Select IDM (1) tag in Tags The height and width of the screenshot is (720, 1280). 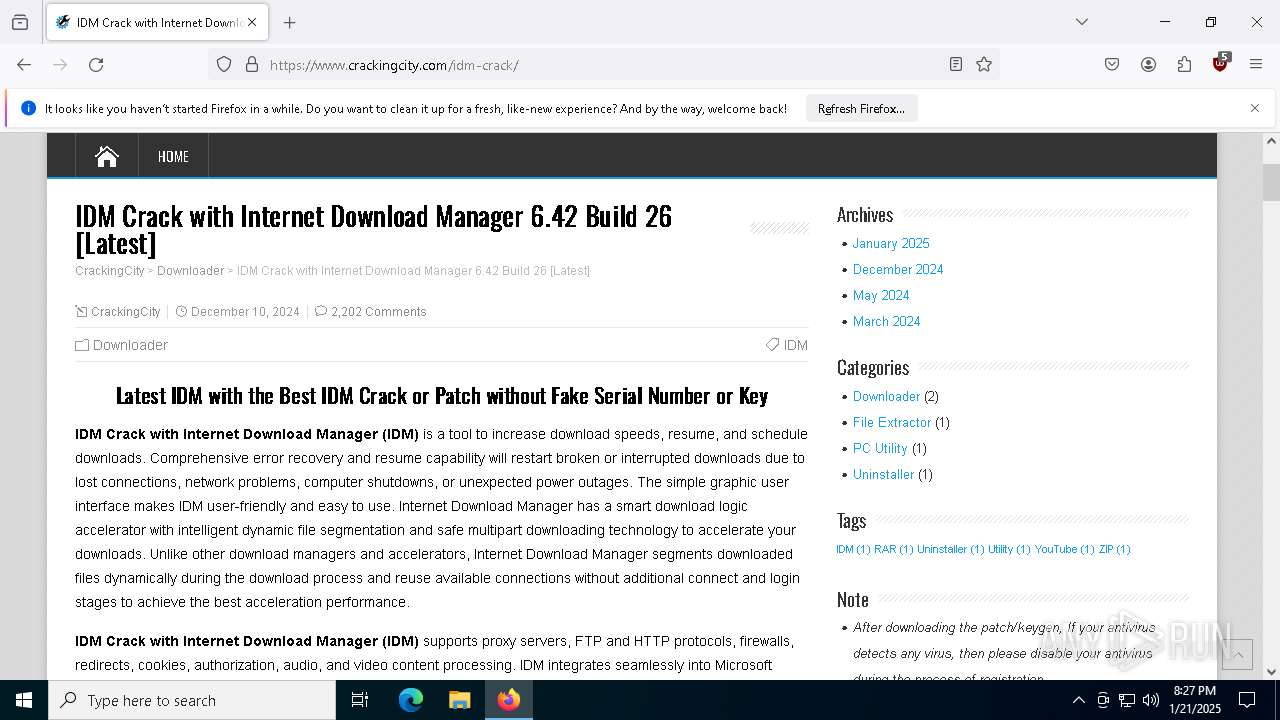[853, 549]
